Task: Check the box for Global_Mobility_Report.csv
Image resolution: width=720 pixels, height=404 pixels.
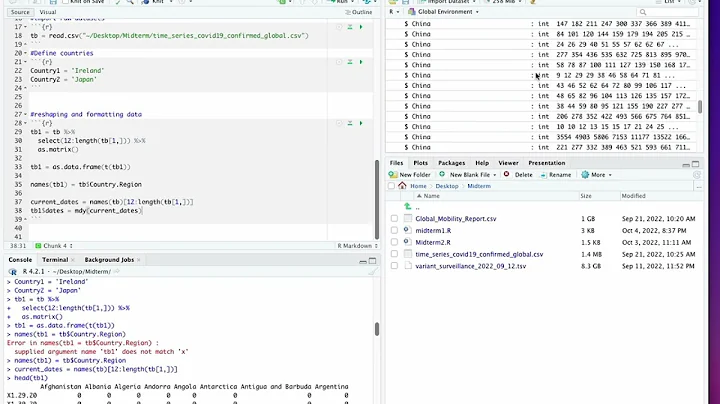Action: tap(394, 219)
